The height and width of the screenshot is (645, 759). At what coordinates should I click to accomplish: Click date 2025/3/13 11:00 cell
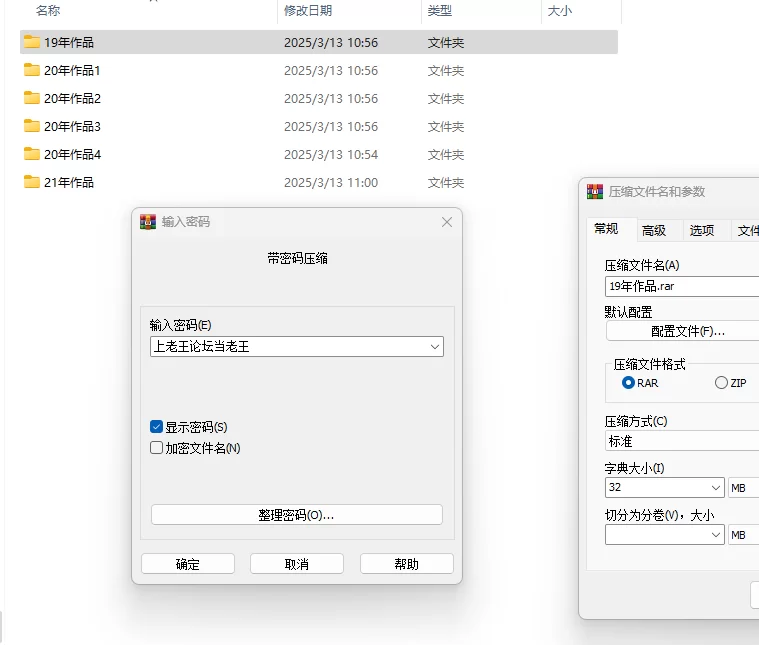(331, 183)
